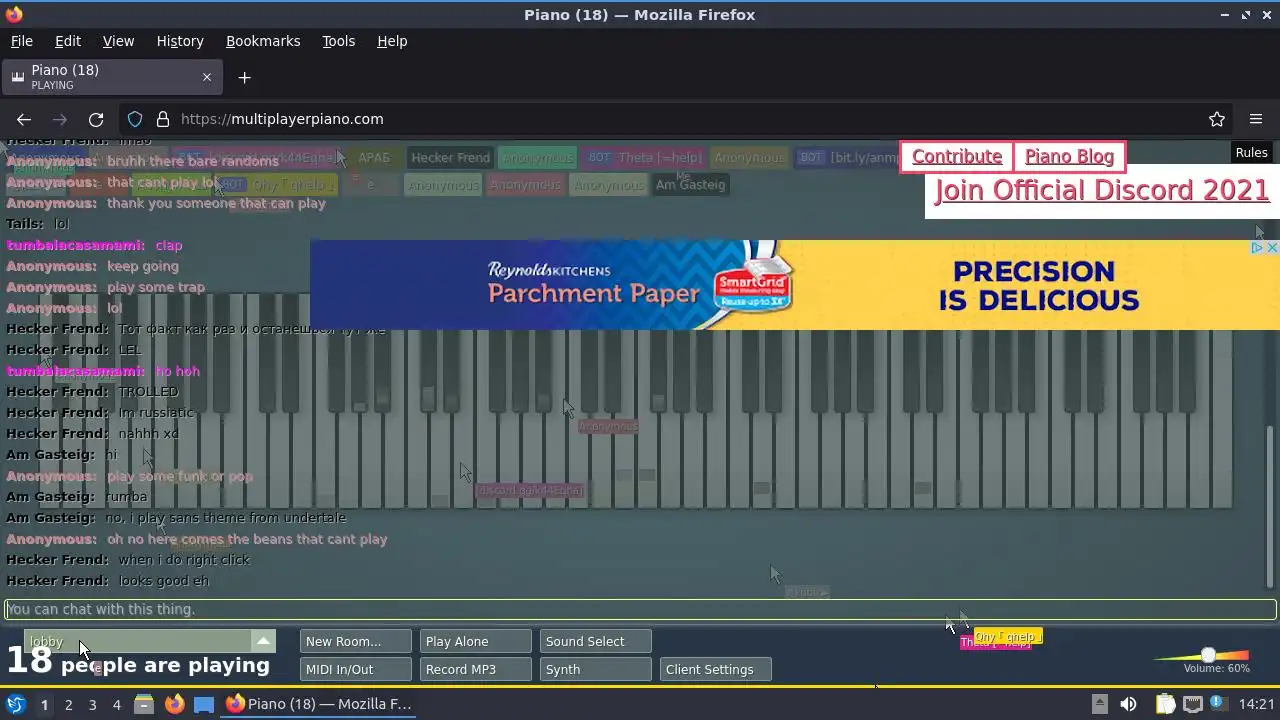Open the History menu
This screenshot has width=1280, height=720.
point(180,41)
